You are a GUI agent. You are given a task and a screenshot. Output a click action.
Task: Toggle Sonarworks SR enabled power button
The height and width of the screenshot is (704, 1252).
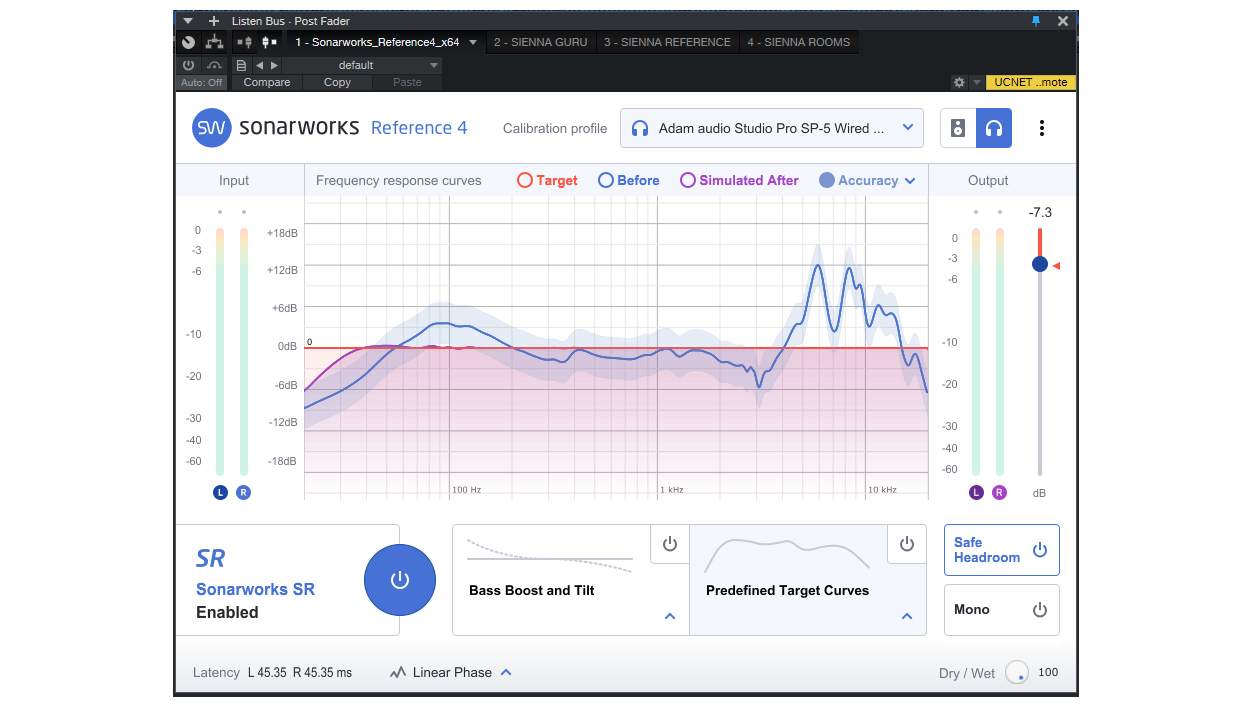(x=399, y=580)
